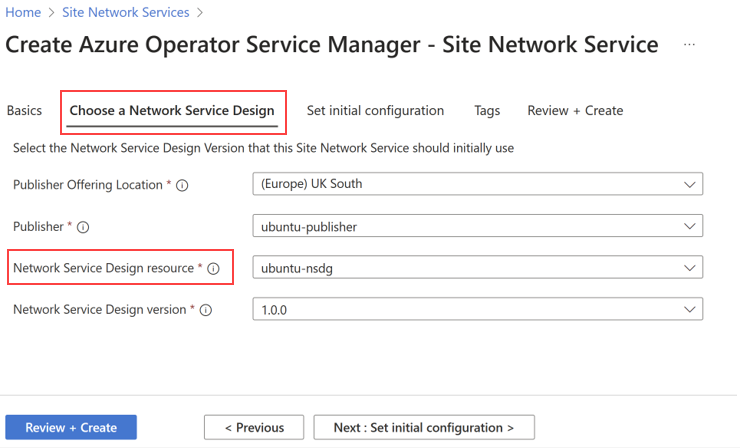Click Next: Set initial configuration button

click(x=424, y=427)
